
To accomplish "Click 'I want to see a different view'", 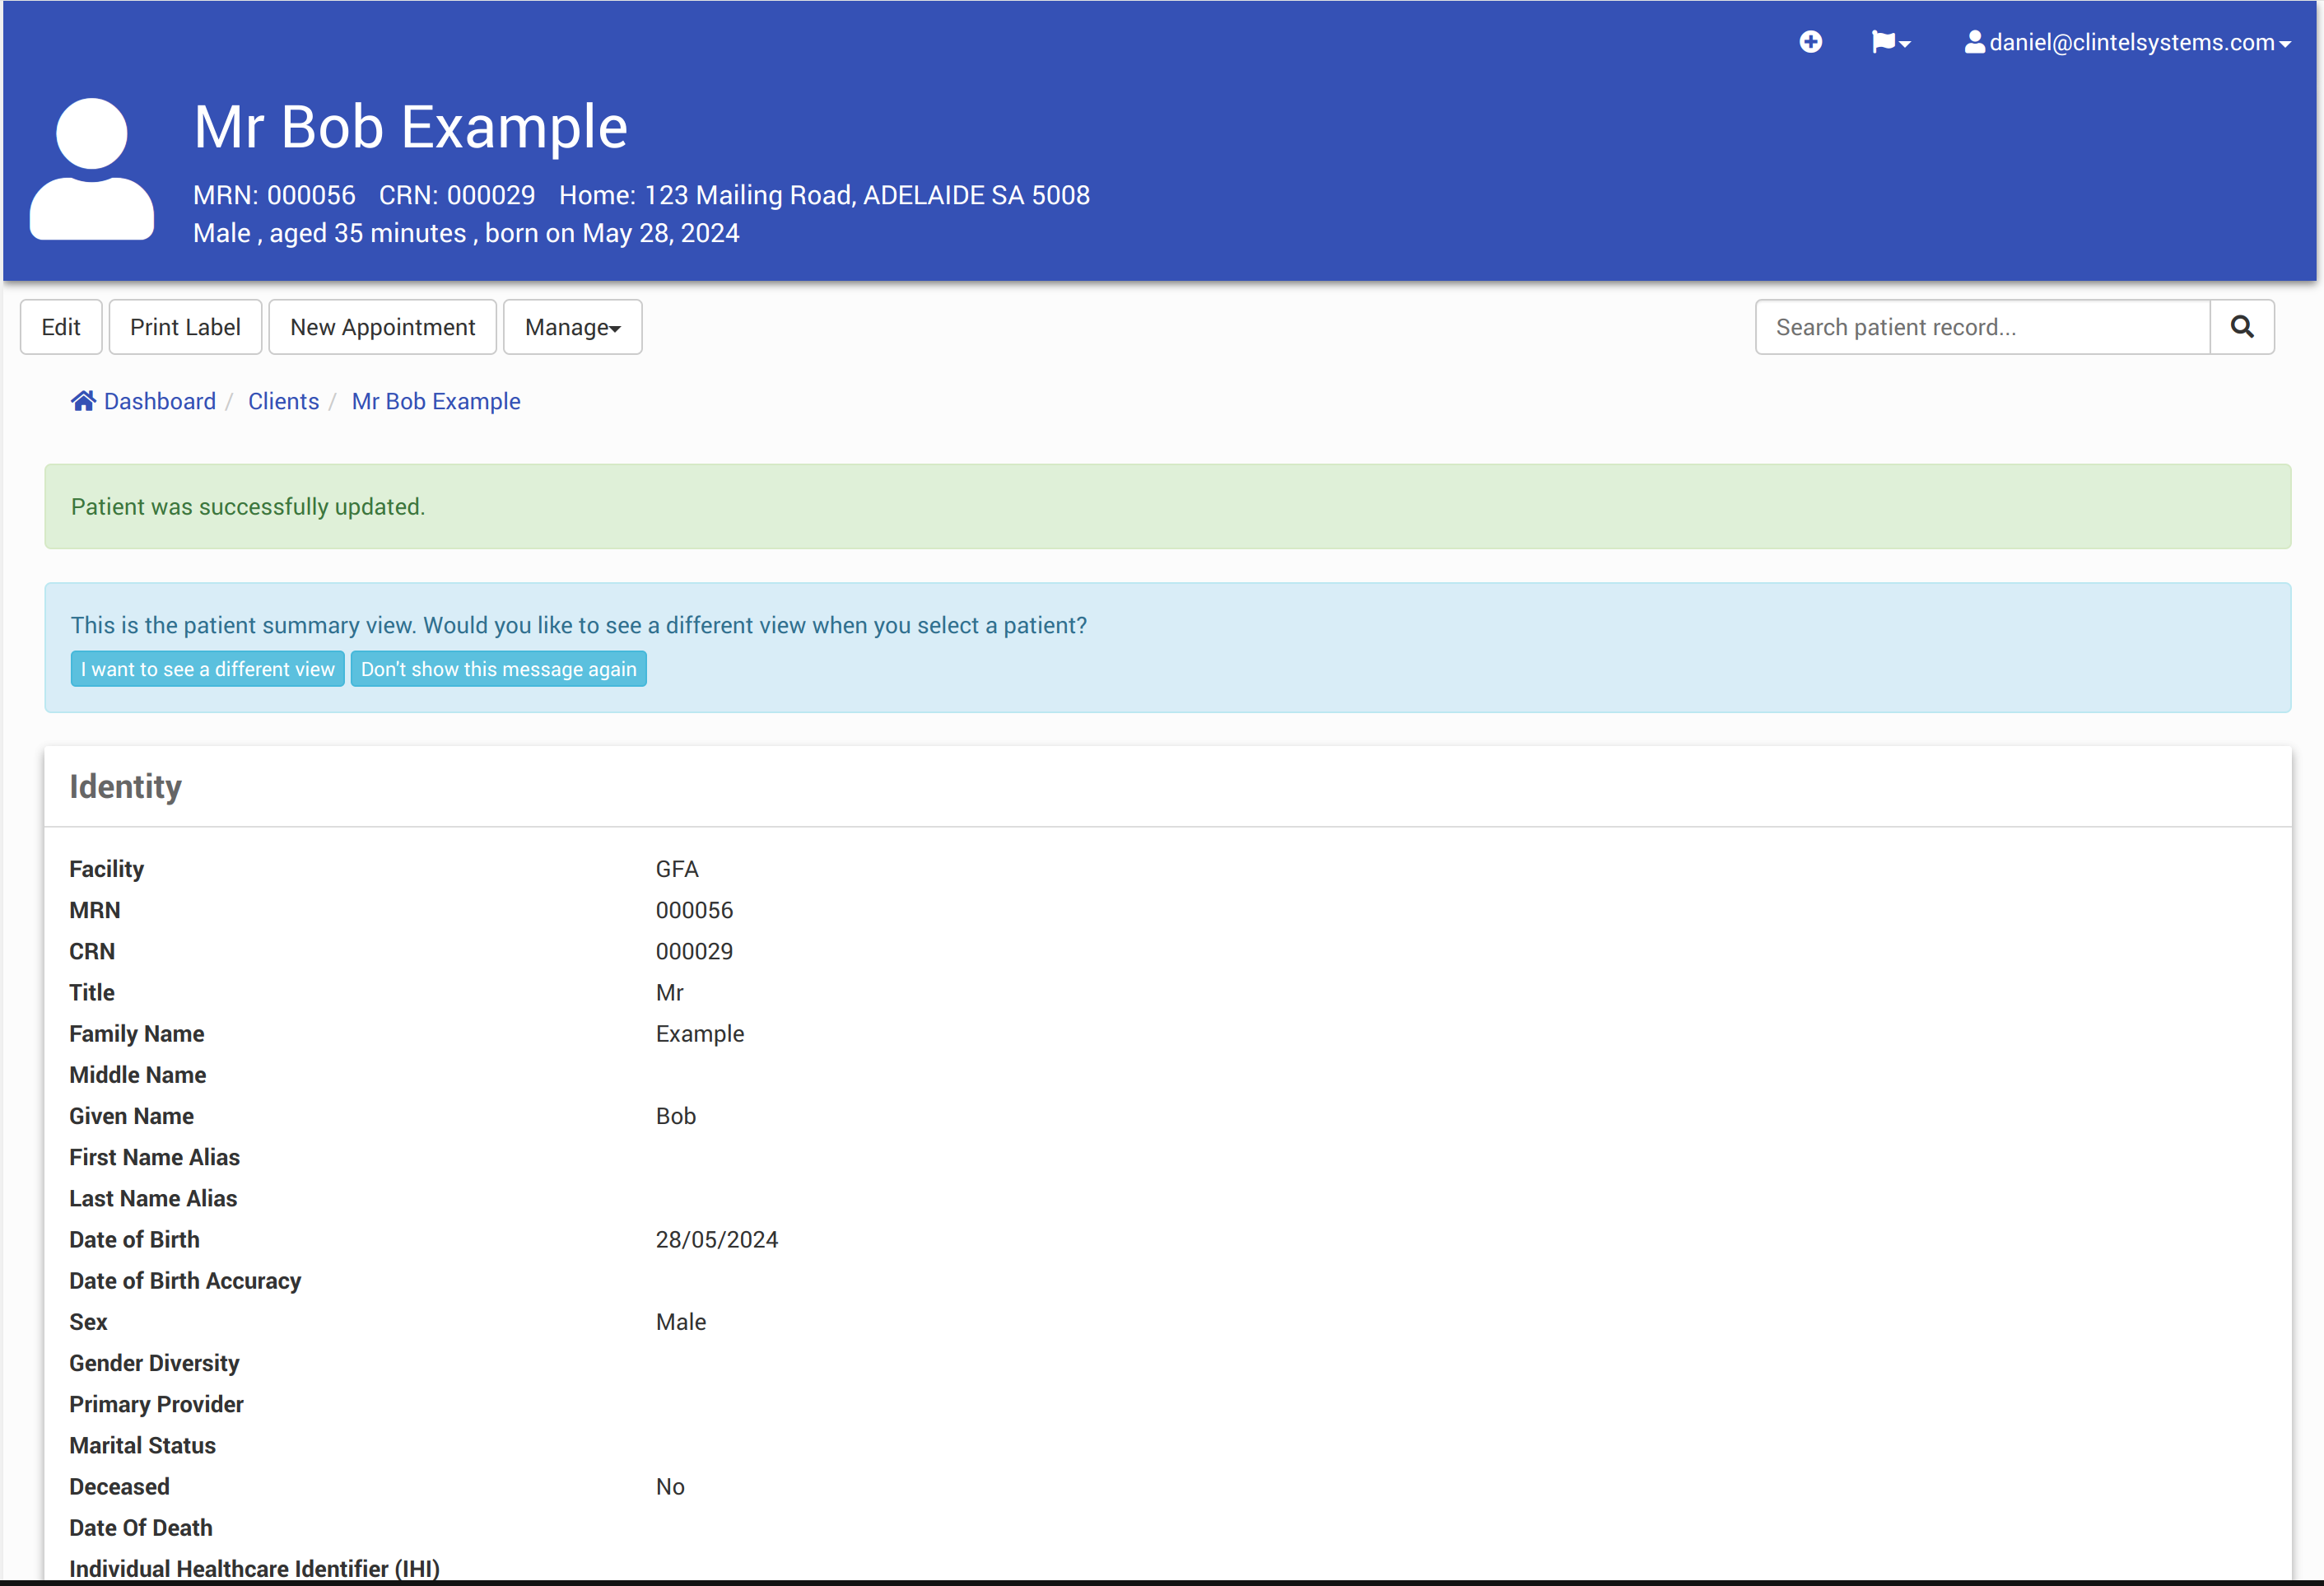I will (207, 669).
